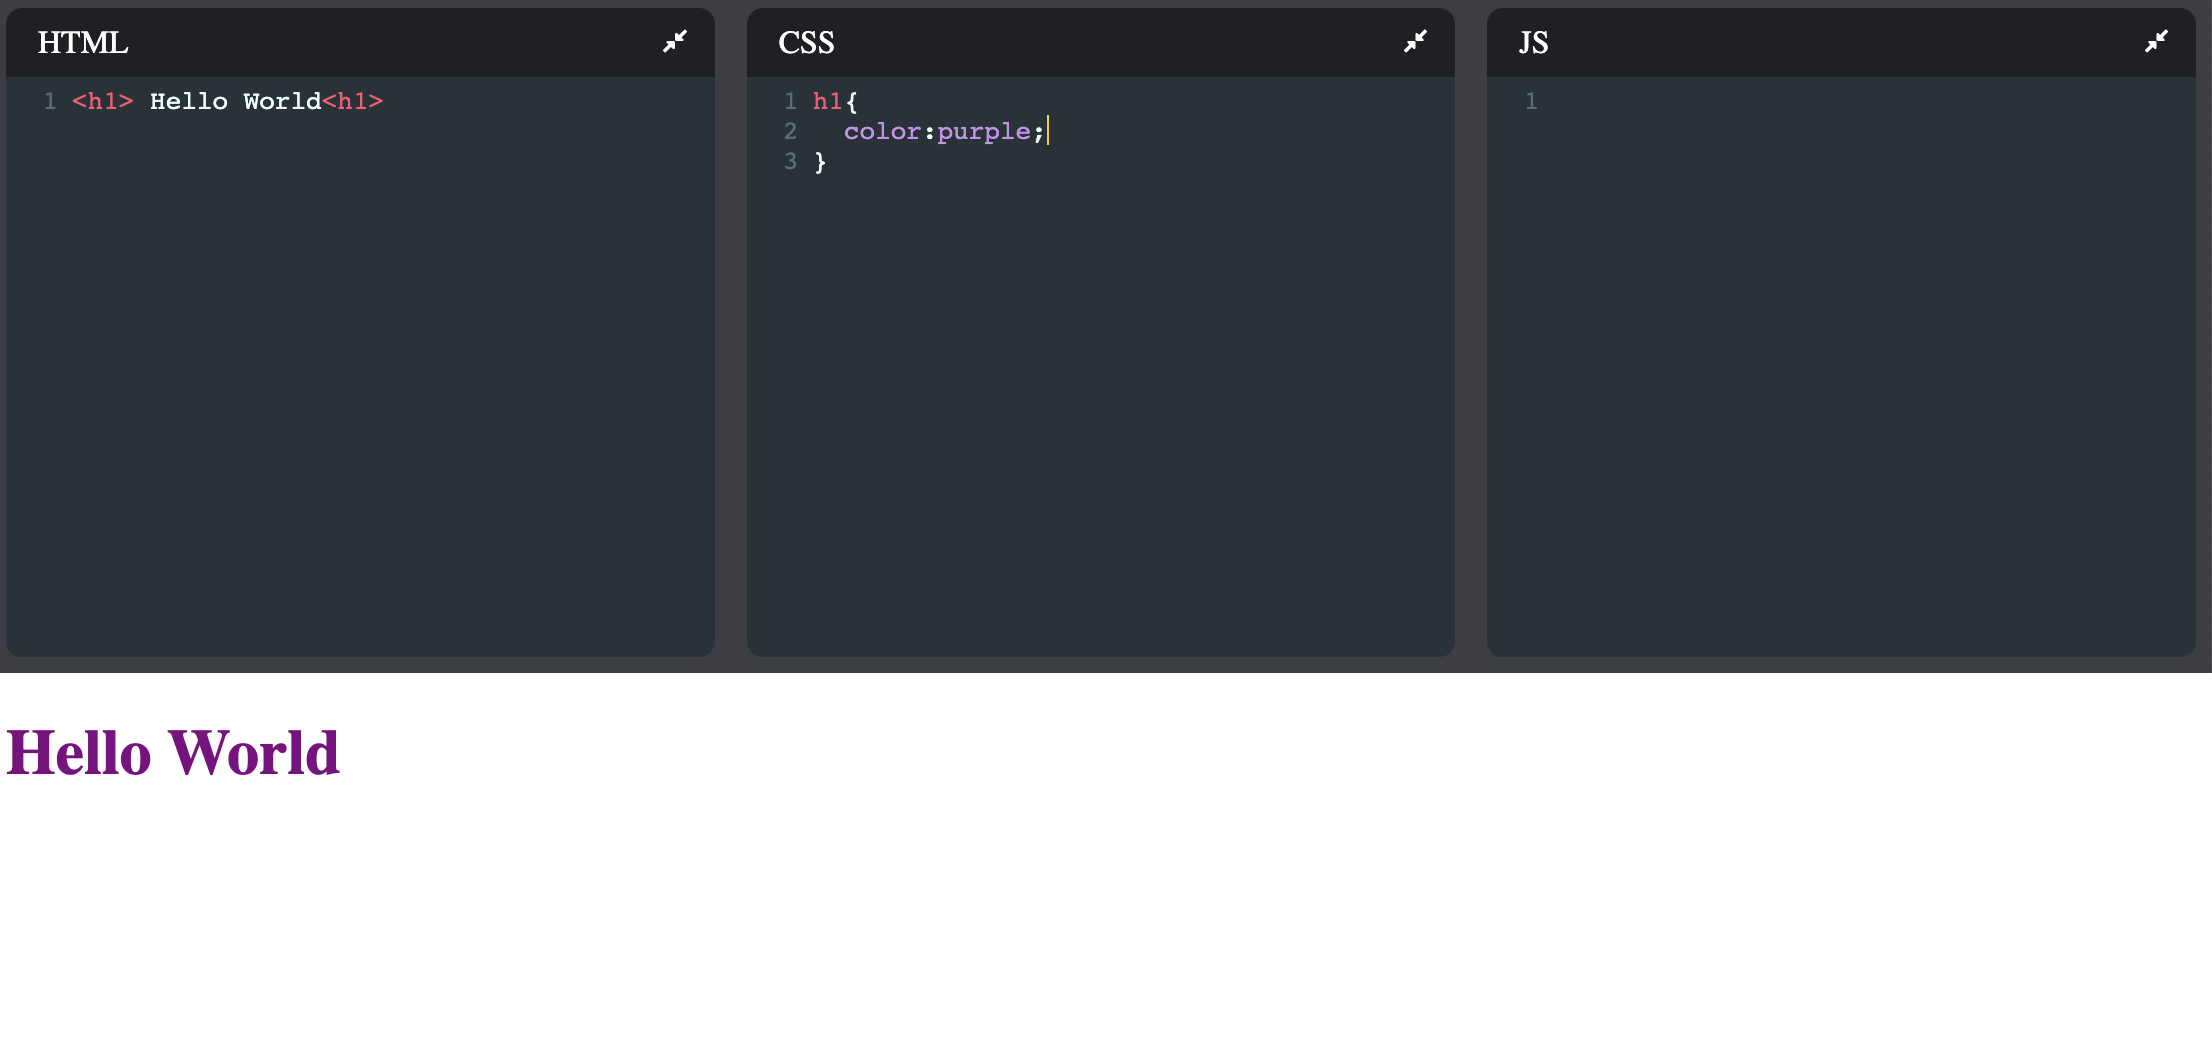Click line number 2 in the CSS editor

790,131
